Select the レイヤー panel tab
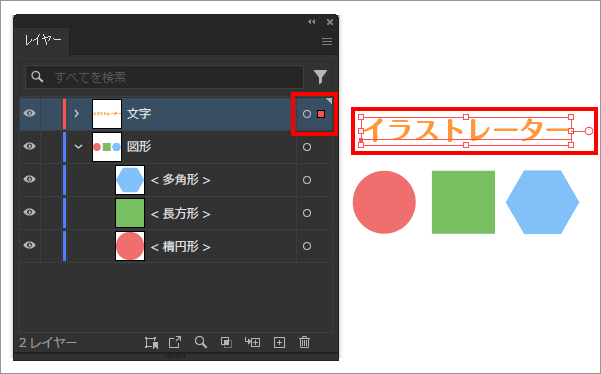This screenshot has height=374, width=601. [x=43, y=40]
